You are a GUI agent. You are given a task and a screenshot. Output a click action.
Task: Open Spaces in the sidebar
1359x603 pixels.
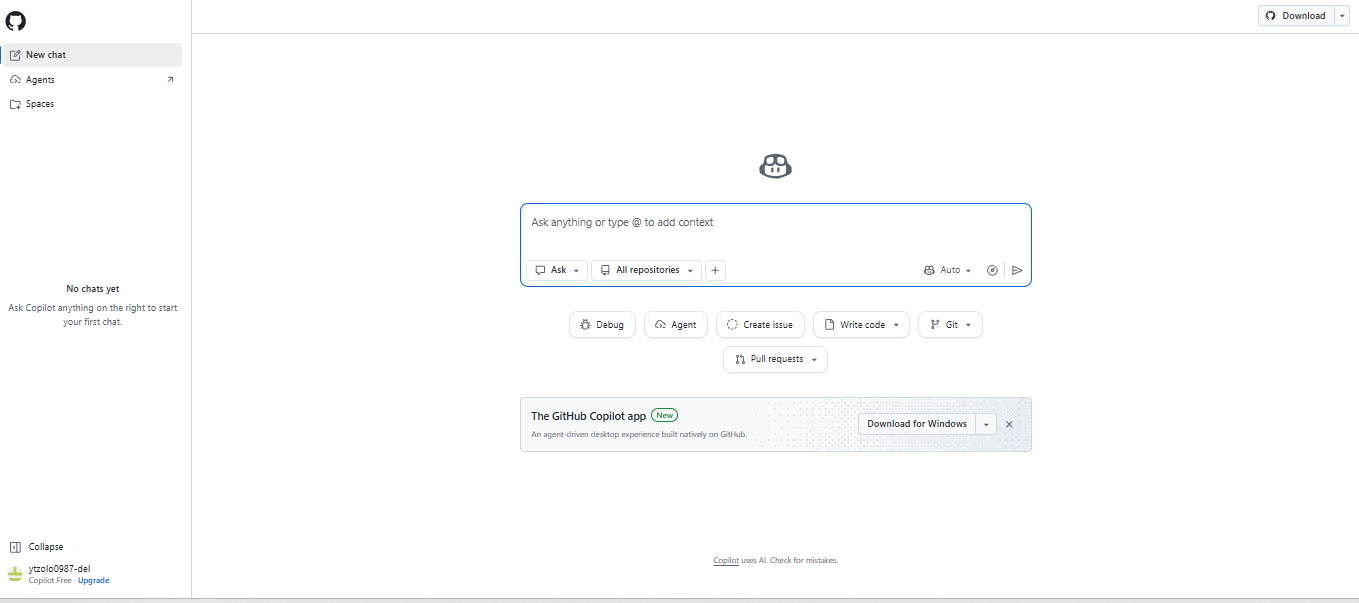point(92,104)
